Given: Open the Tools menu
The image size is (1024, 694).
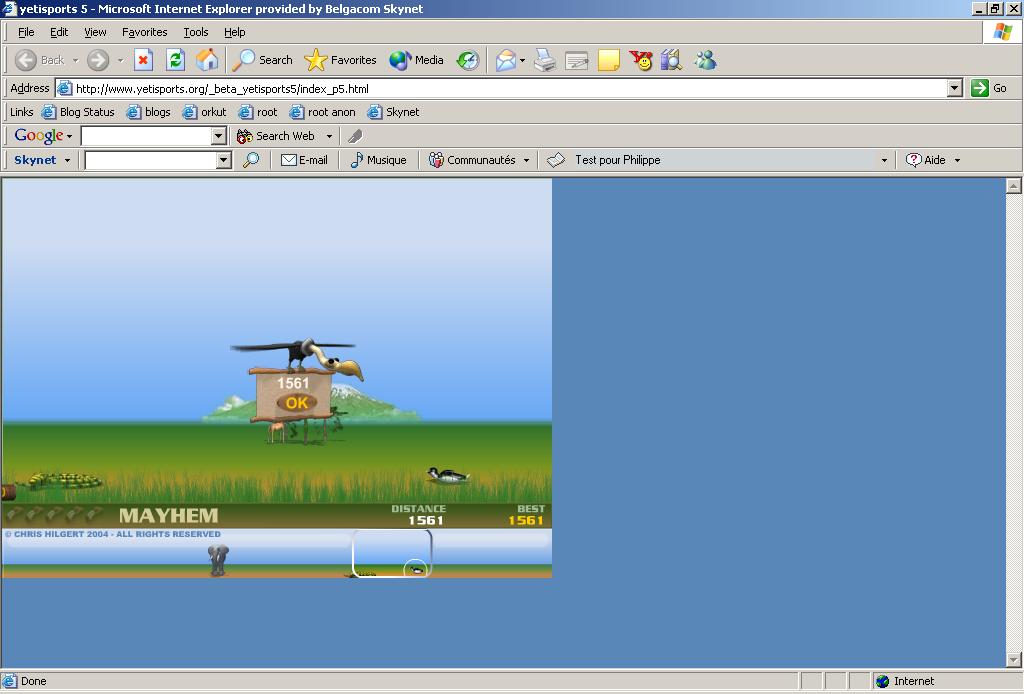Looking at the screenshot, I should (x=195, y=32).
